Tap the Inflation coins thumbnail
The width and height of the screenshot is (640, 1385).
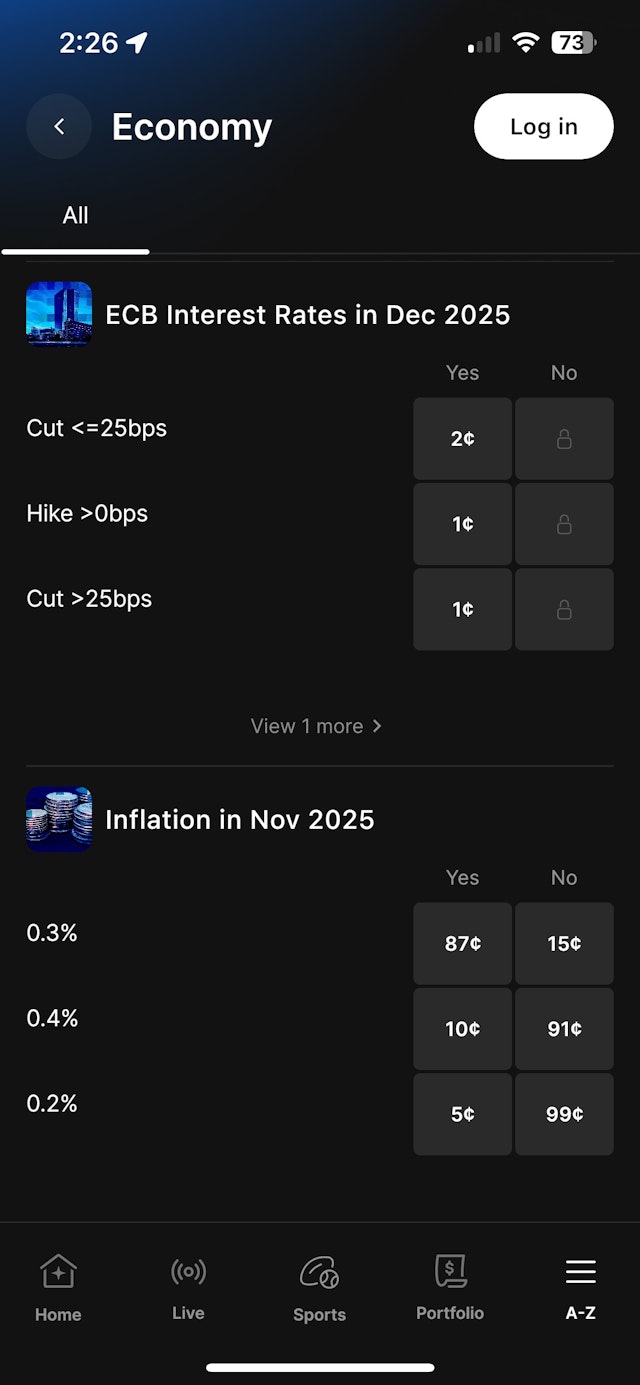pos(59,819)
